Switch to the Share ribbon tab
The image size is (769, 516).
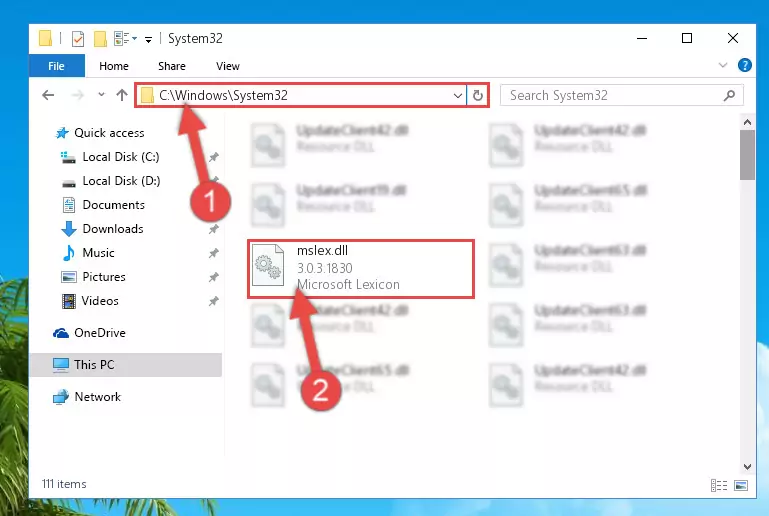172,66
